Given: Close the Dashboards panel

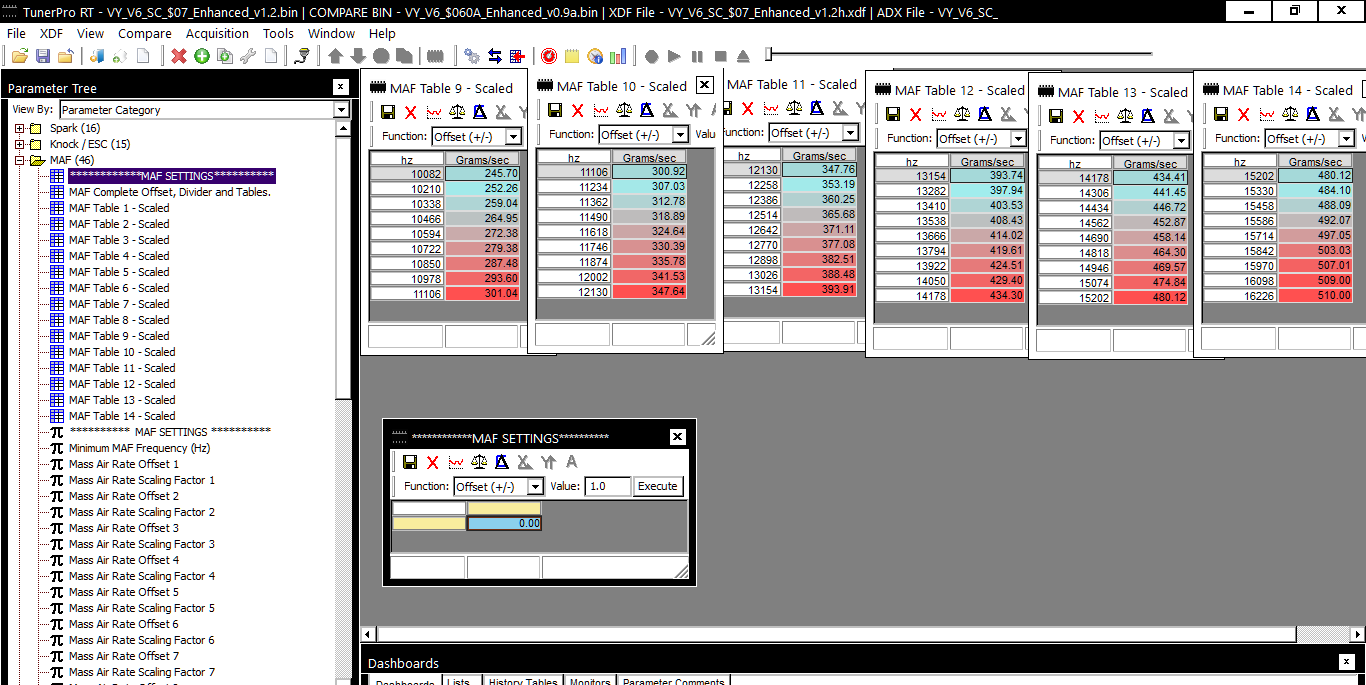Looking at the screenshot, I should pyautogui.click(x=1346, y=662).
